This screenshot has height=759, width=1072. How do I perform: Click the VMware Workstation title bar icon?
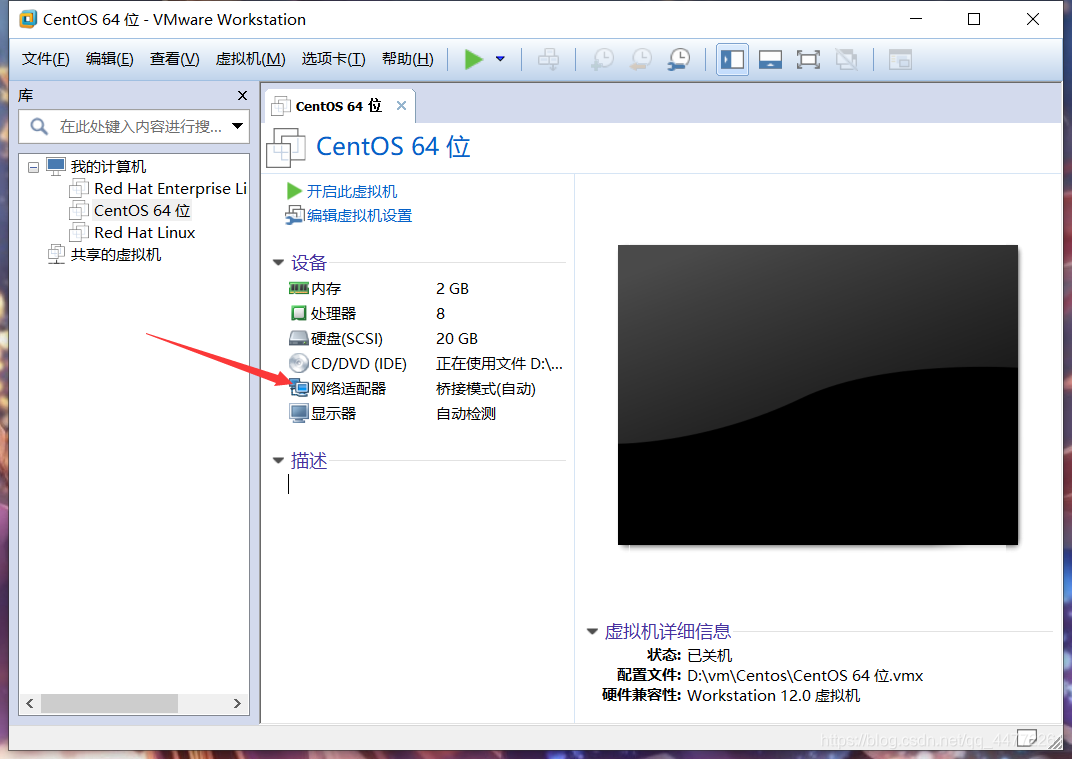28,19
